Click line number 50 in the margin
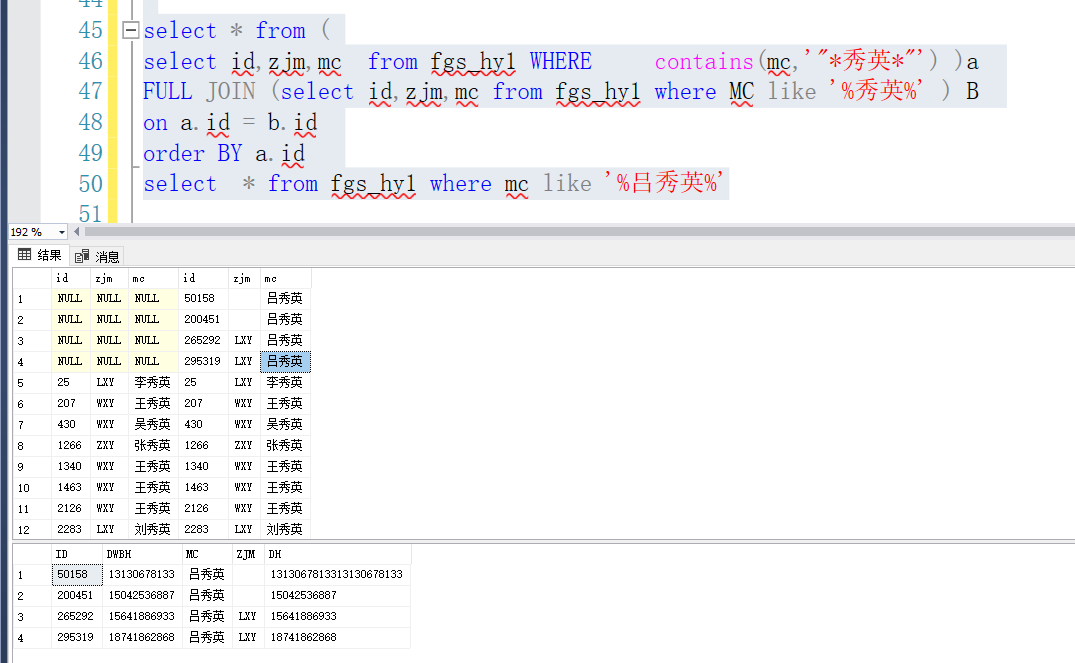The image size is (1075, 663). point(90,184)
